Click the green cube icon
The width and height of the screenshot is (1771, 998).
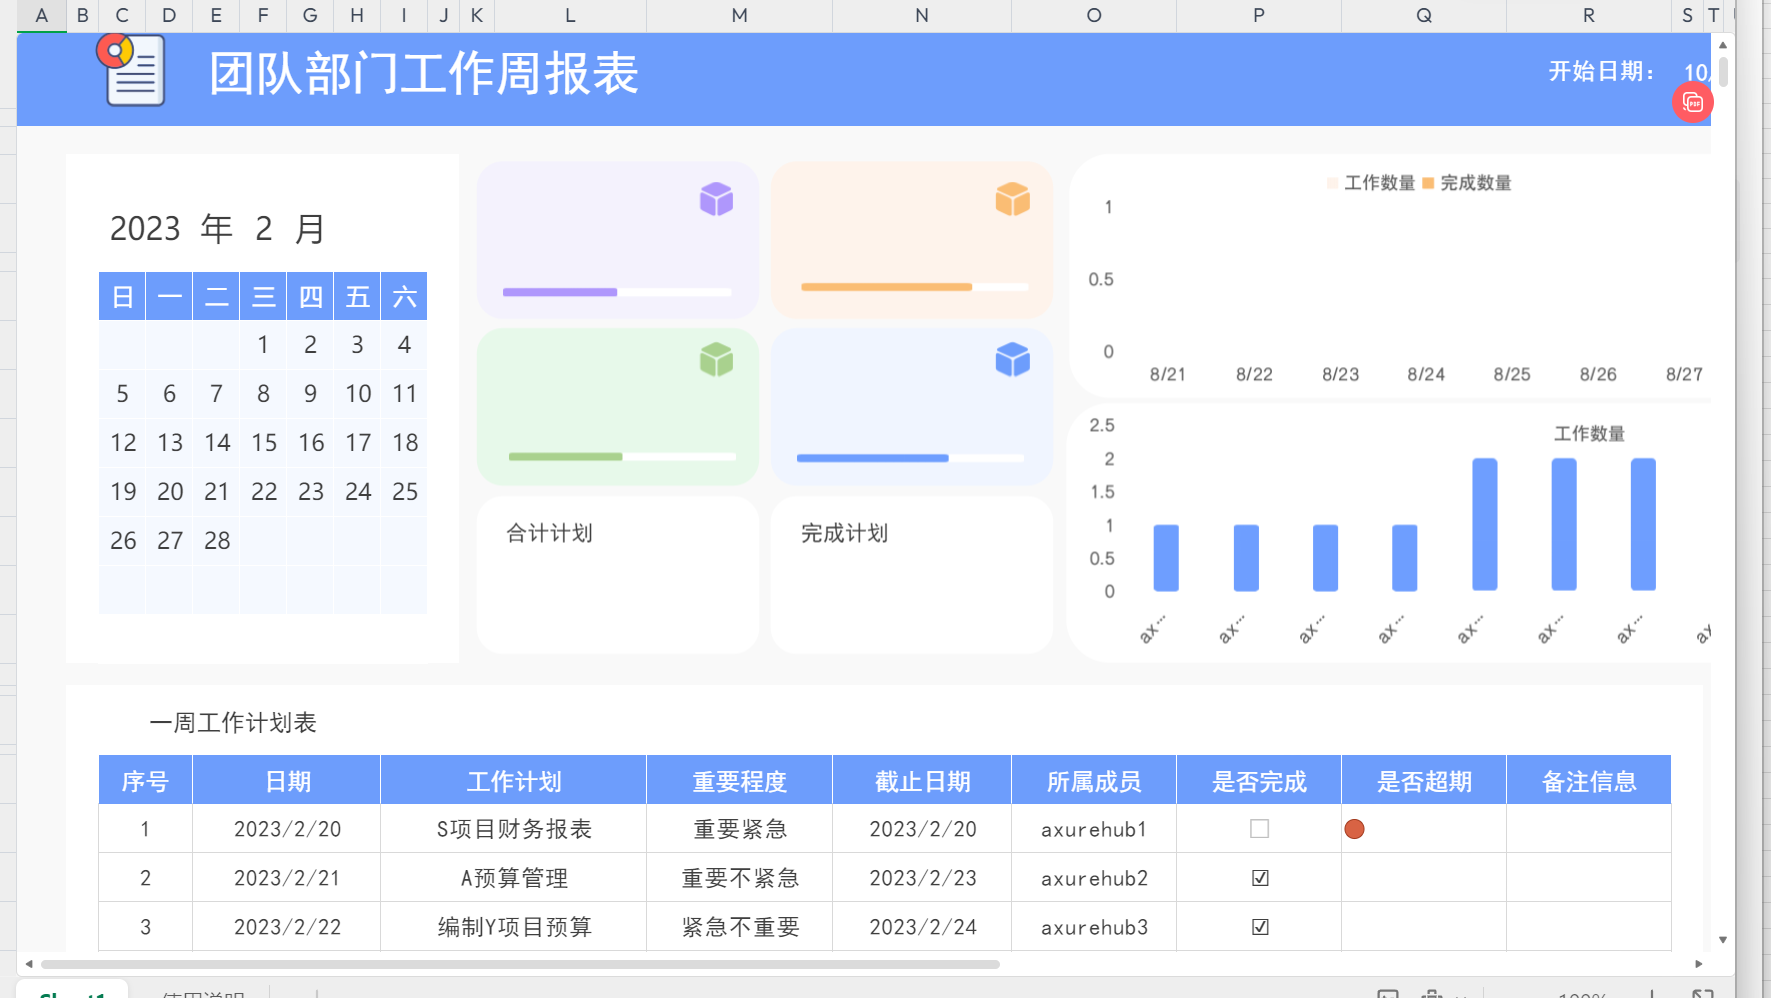716,359
